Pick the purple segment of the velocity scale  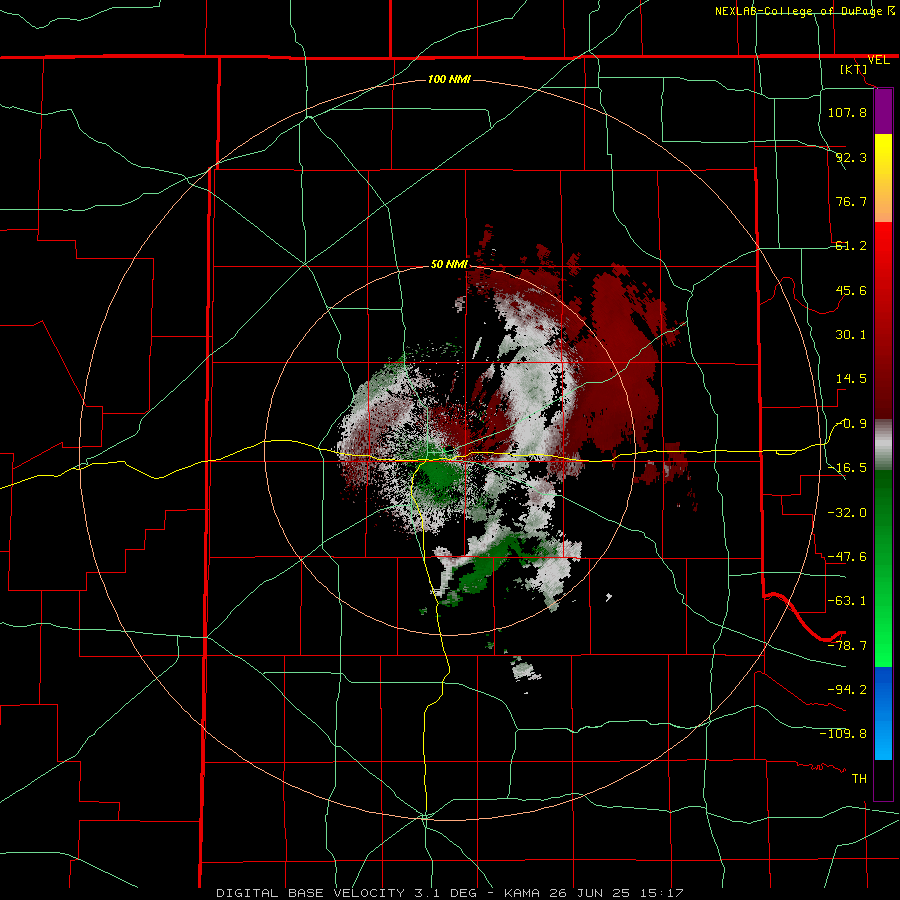(x=883, y=112)
